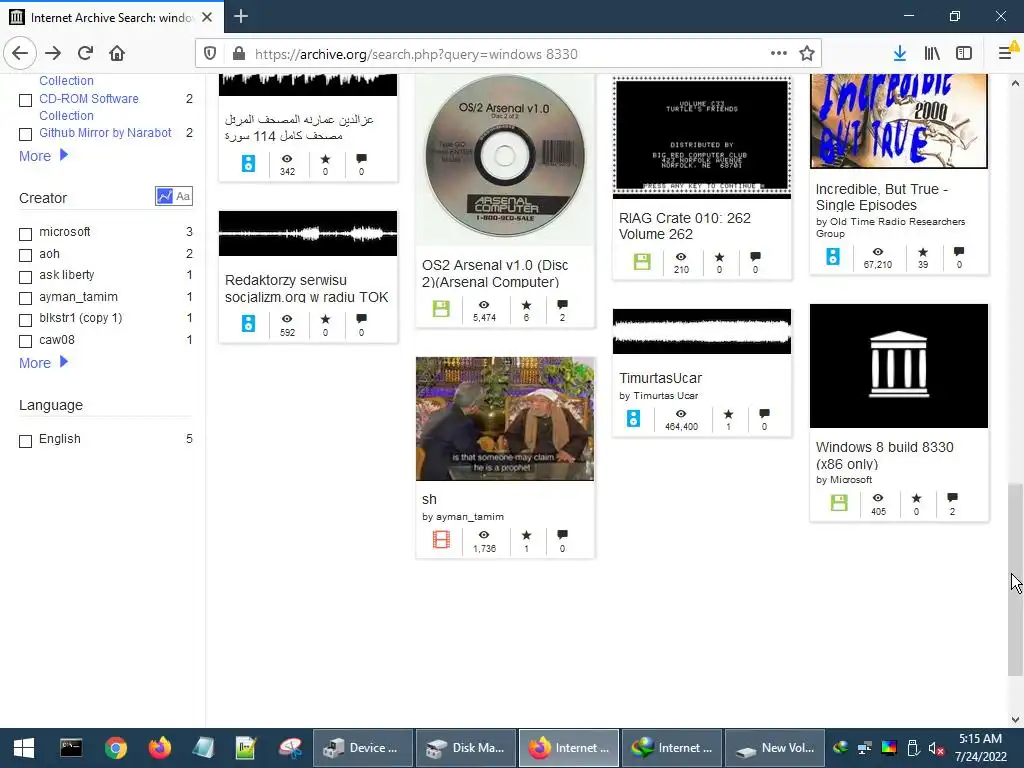Open the downloads panel

point(900,54)
